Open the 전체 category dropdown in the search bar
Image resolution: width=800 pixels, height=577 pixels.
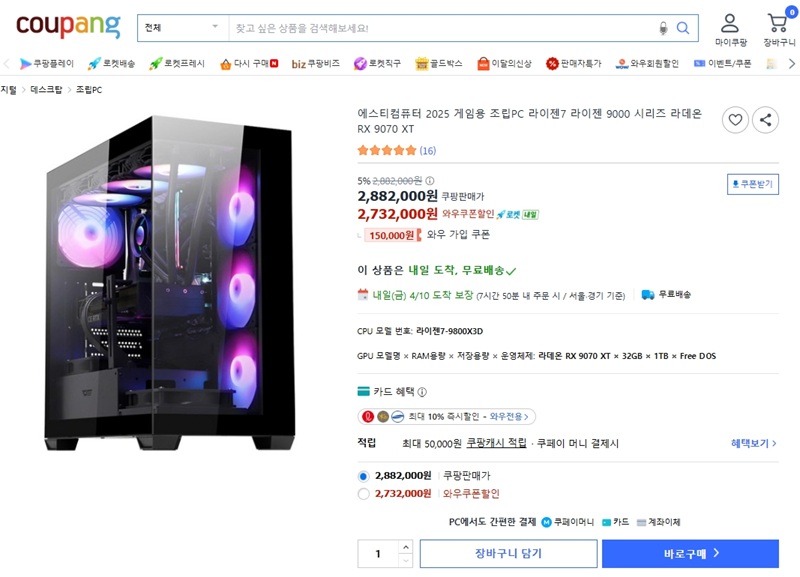pos(183,28)
